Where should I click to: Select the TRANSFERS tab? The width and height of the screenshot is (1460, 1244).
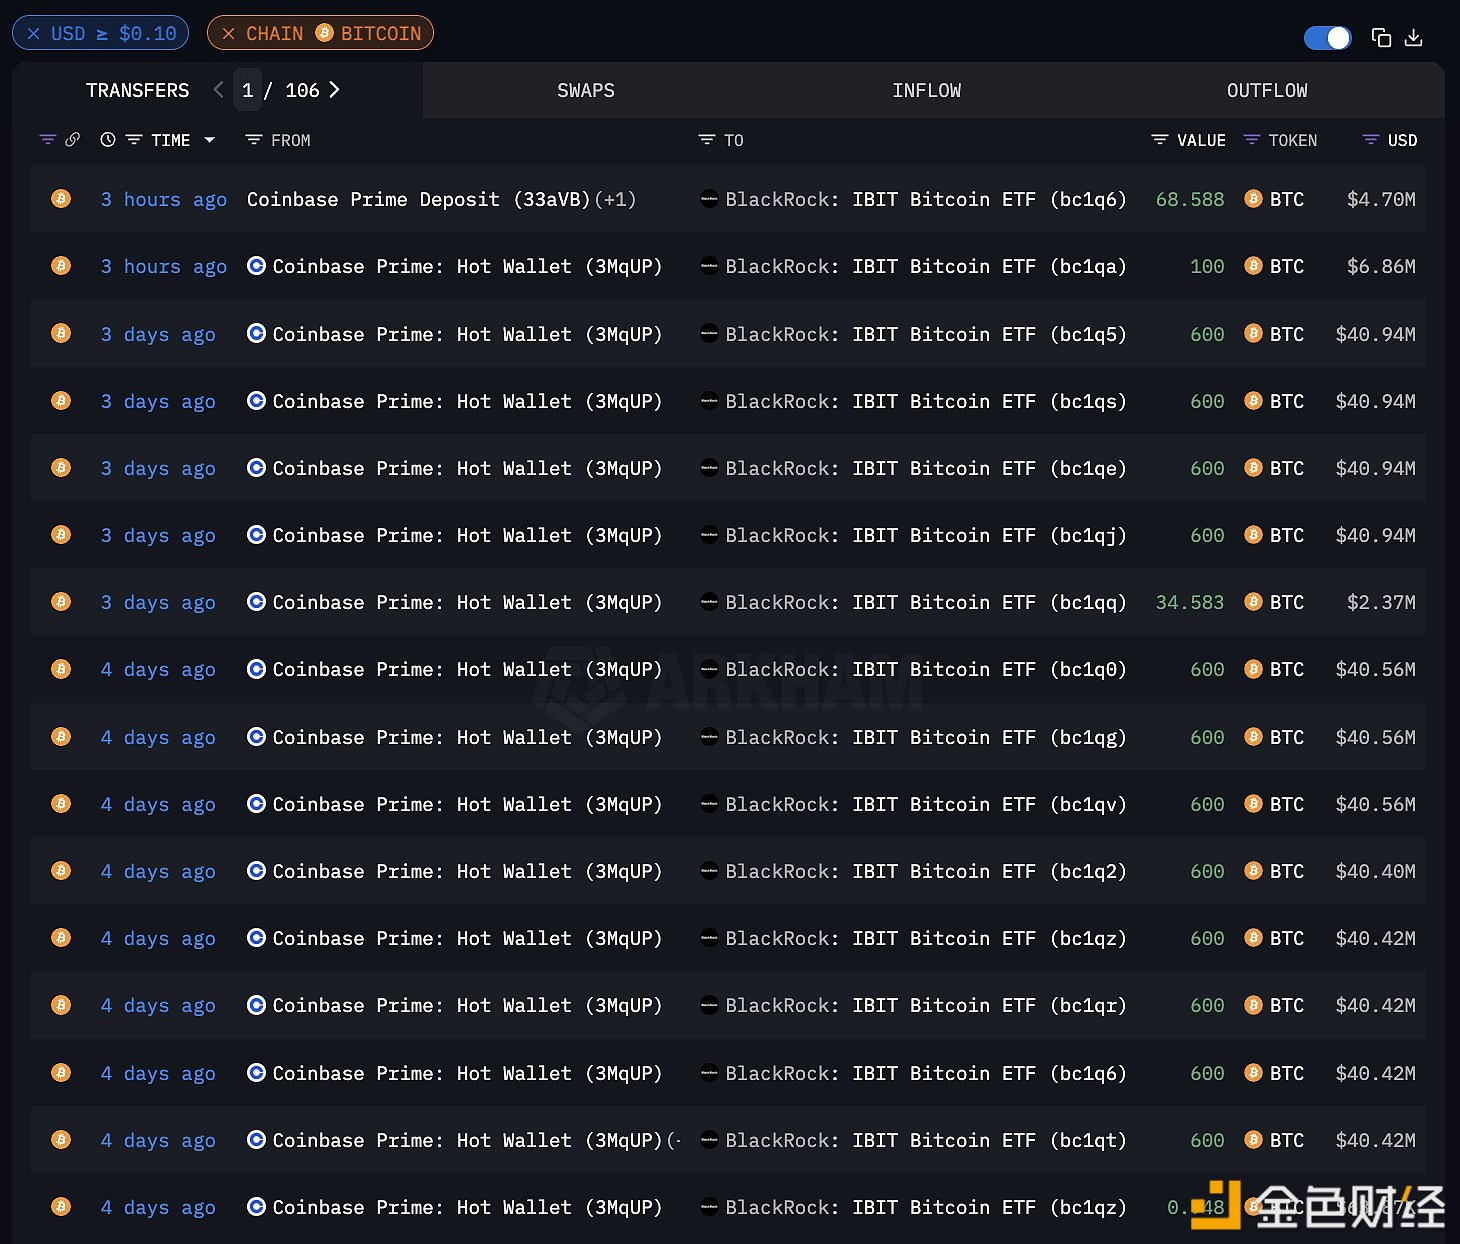[x=137, y=91]
